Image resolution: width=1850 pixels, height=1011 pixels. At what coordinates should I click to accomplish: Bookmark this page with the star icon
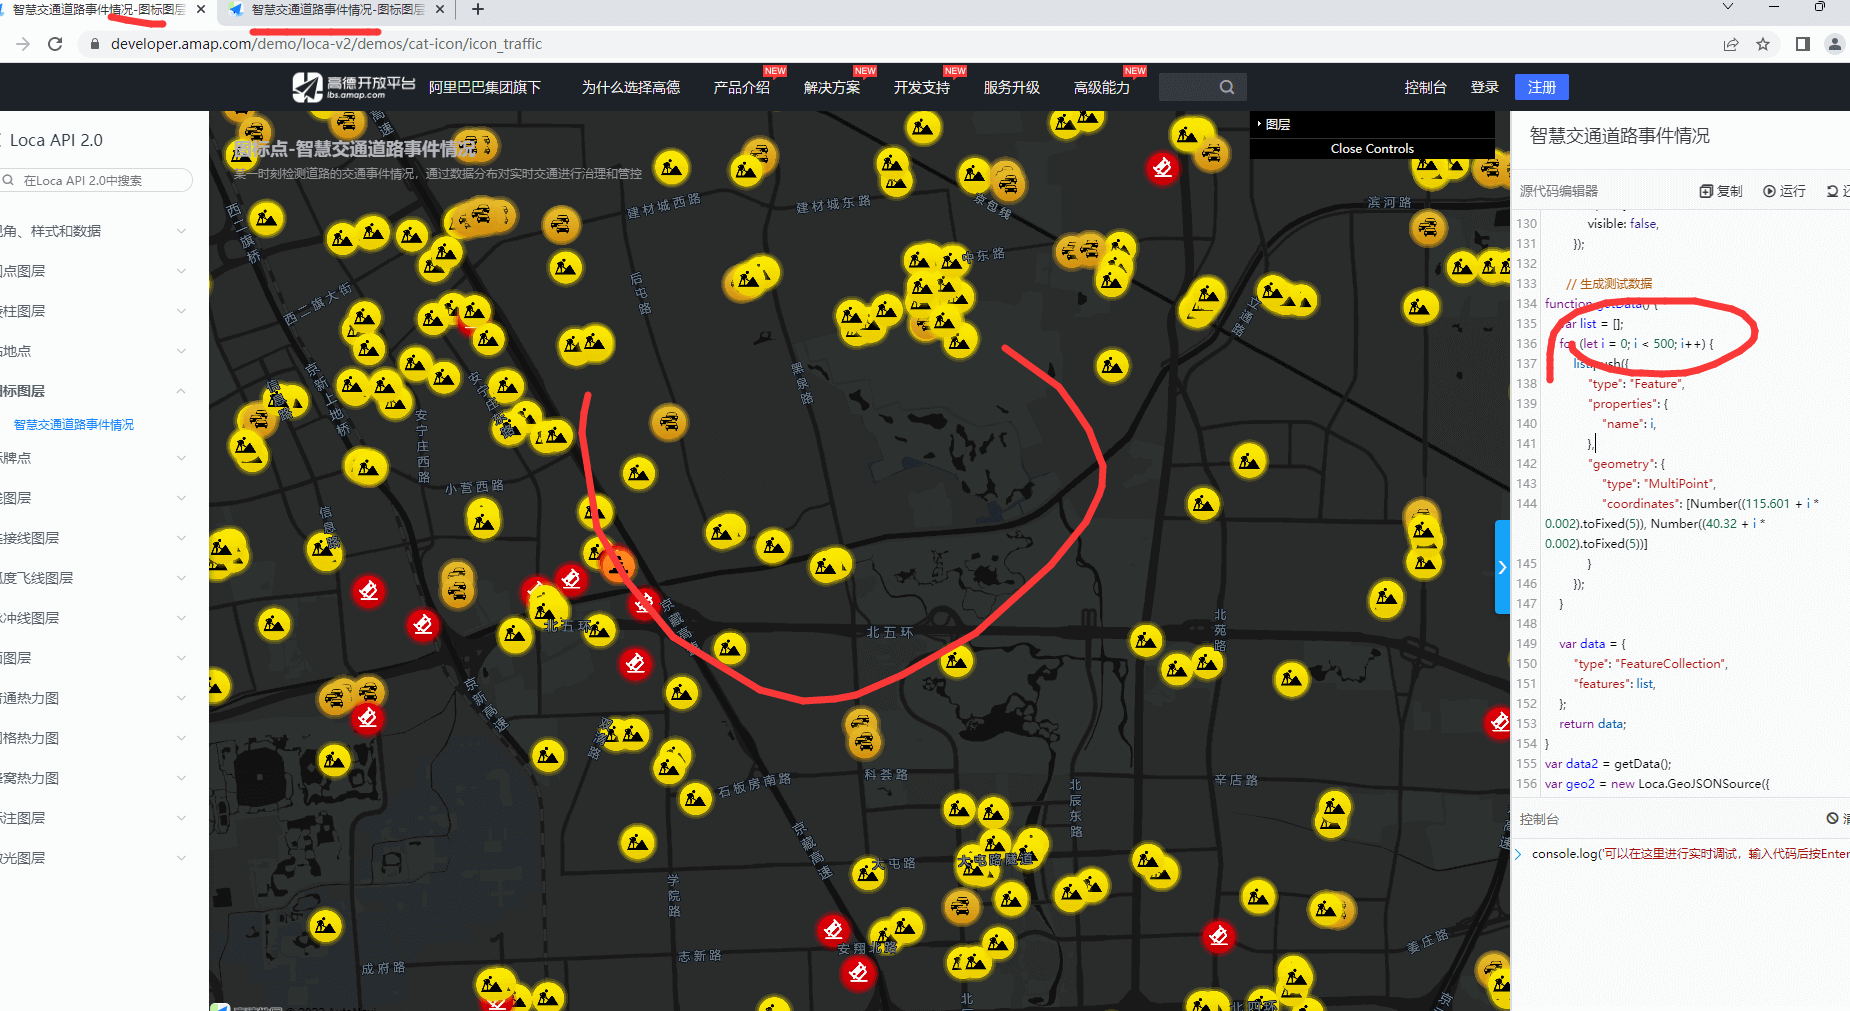[1763, 44]
